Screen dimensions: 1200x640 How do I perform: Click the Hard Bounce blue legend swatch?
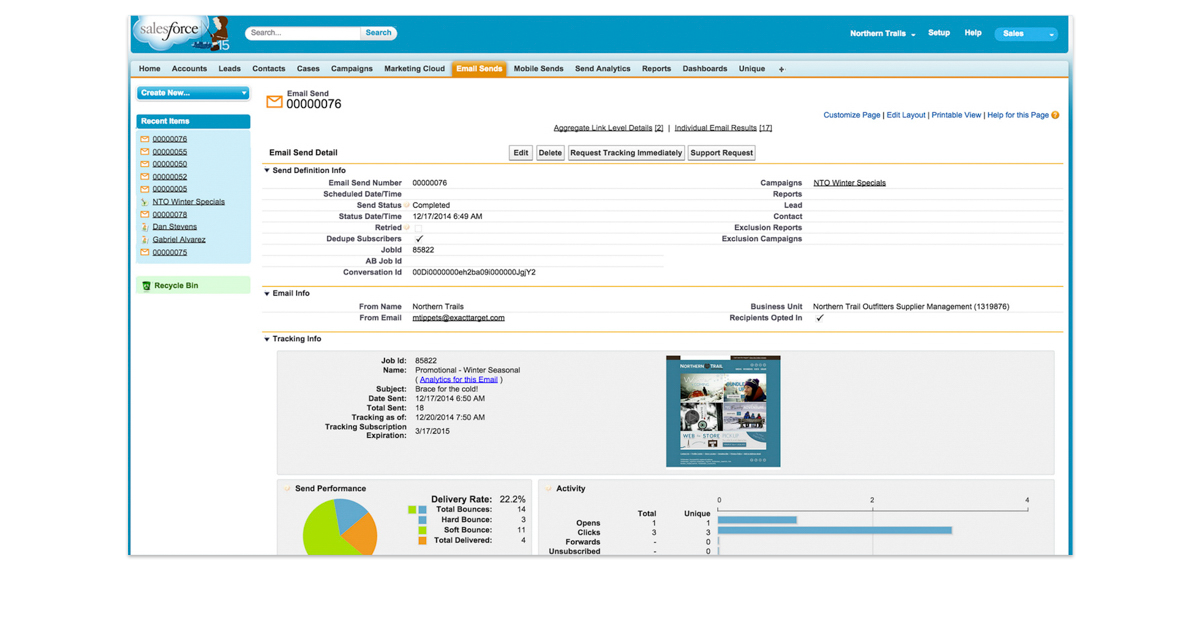point(423,520)
